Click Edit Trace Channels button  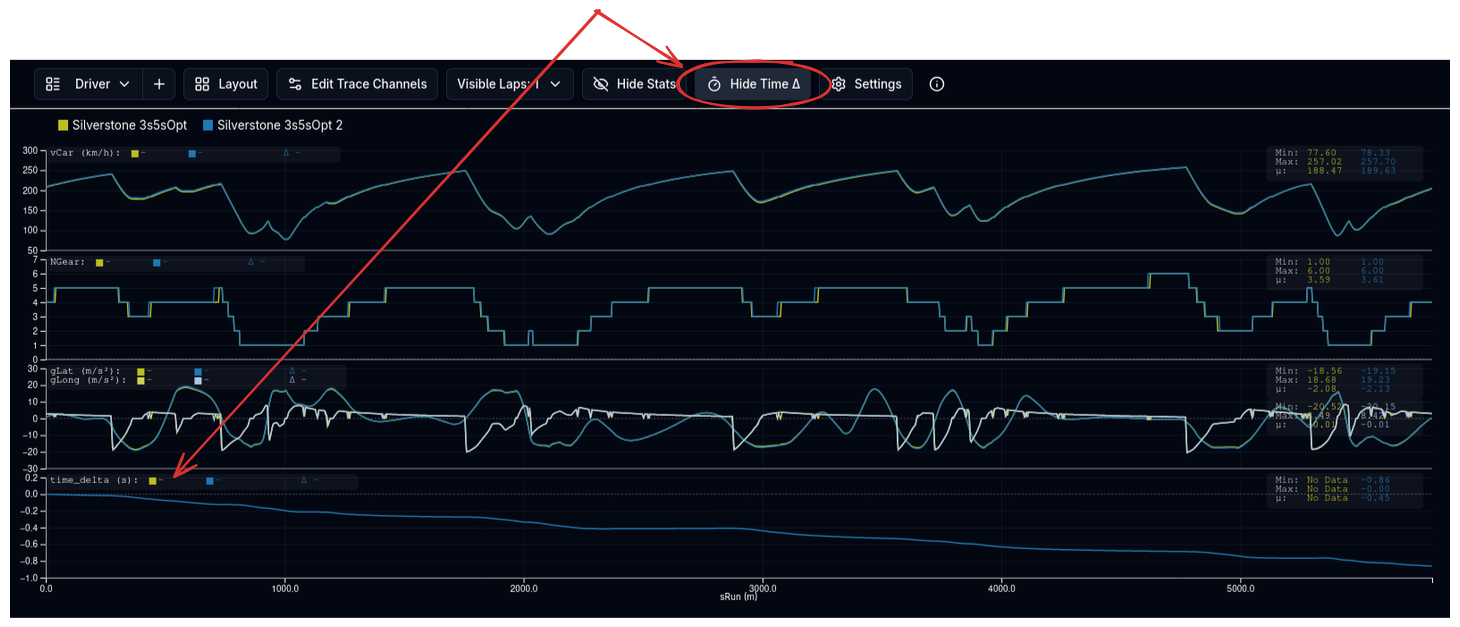357,84
